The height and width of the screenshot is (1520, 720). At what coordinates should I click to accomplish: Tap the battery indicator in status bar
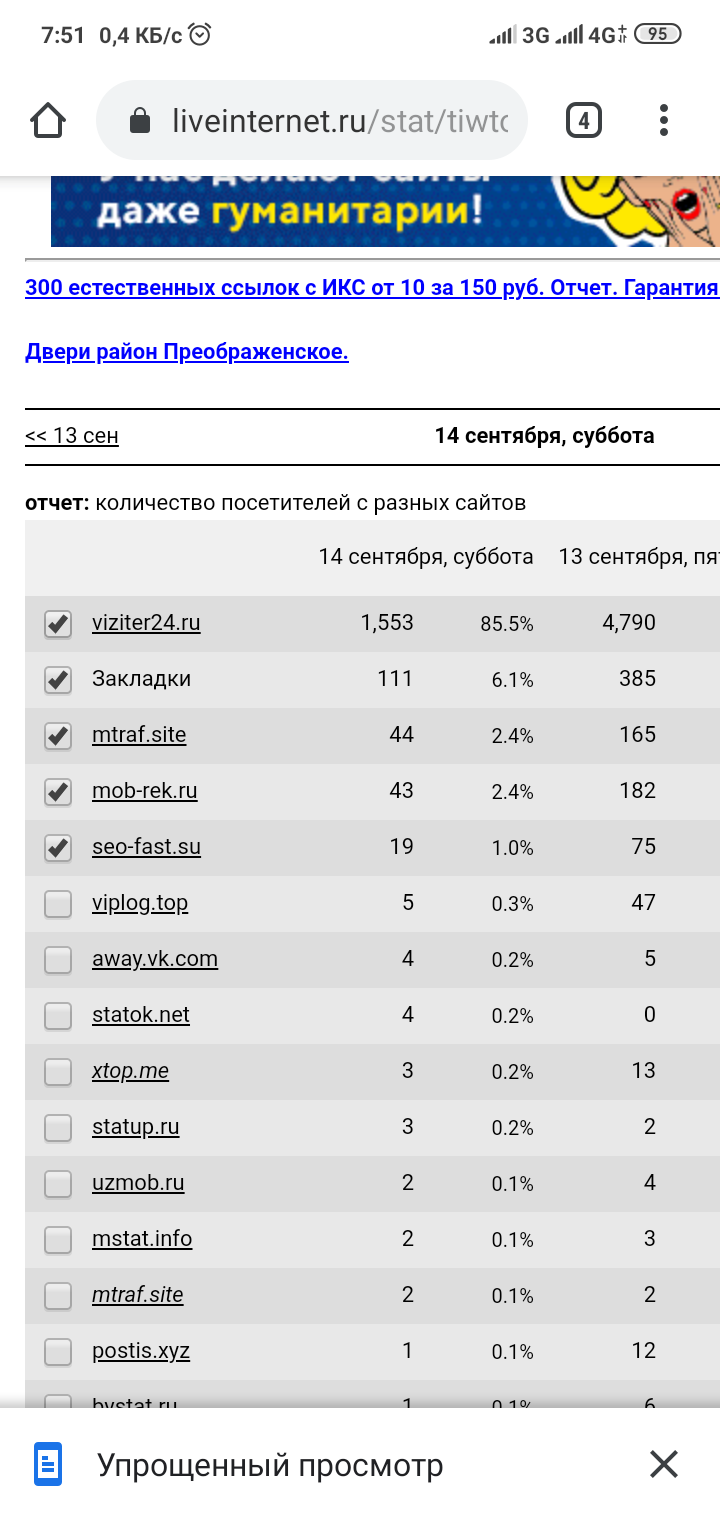tap(657, 35)
